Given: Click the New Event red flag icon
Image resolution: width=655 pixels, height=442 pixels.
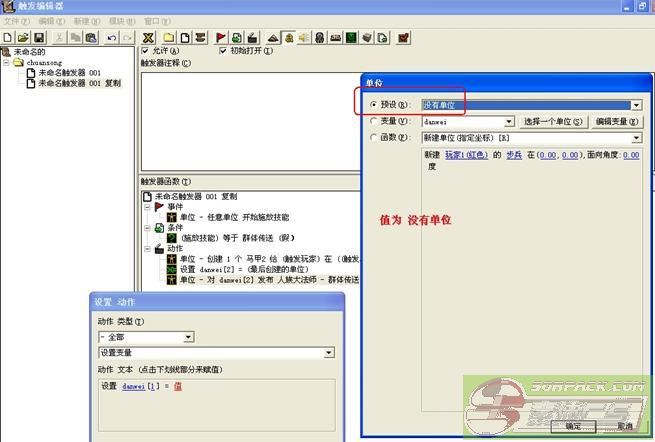Looking at the screenshot, I should tap(221, 37).
